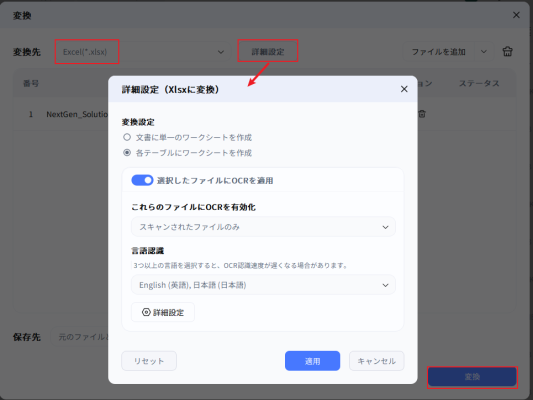This screenshot has height=400, width=533.
Task: Expand the English, 日本語 language dropdown
Action: 263,285
